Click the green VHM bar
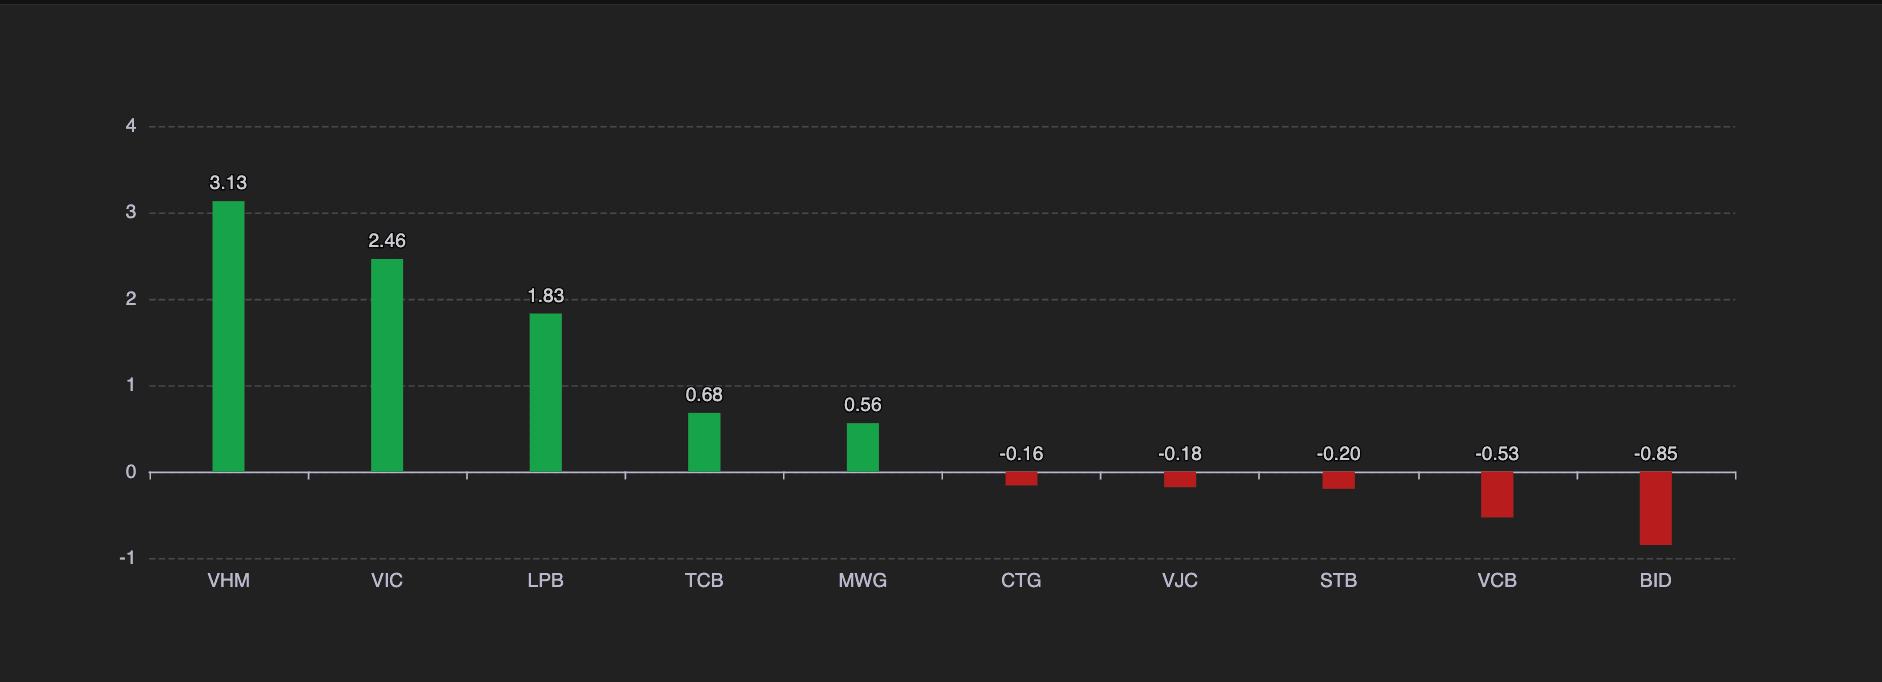The image size is (1882, 682). pyautogui.click(x=228, y=336)
